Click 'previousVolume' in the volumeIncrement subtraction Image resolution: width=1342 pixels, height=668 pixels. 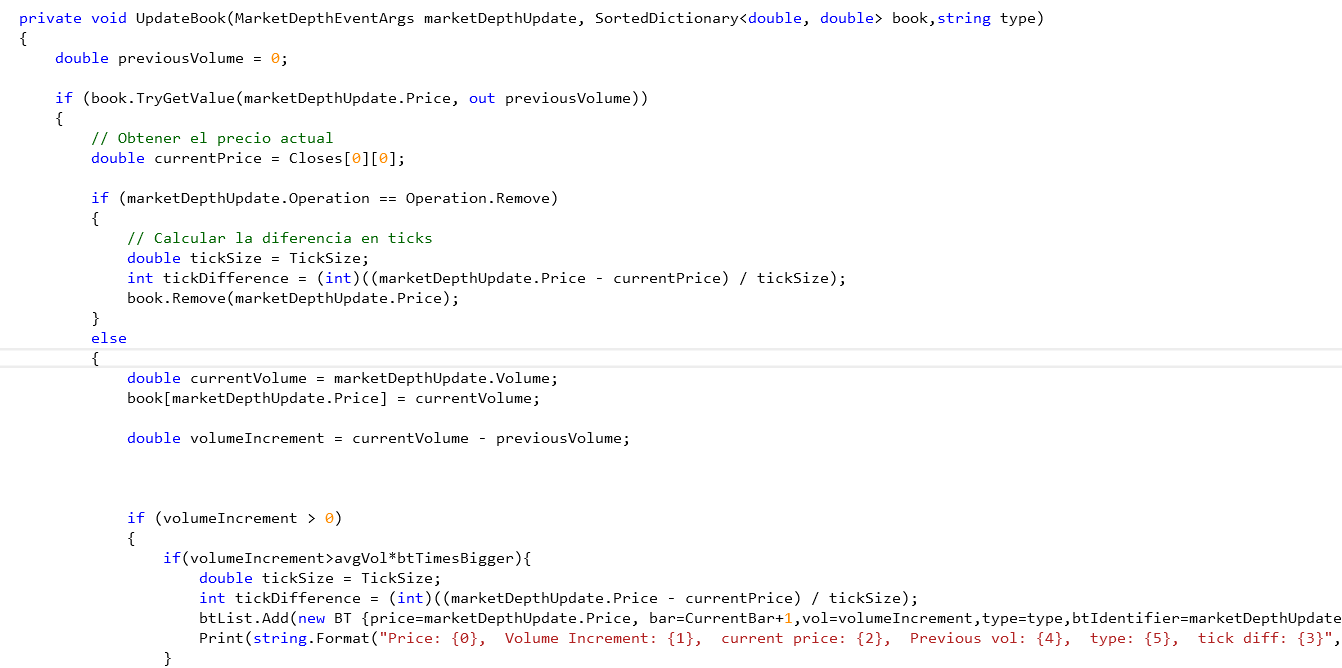[x=559, y=438]
